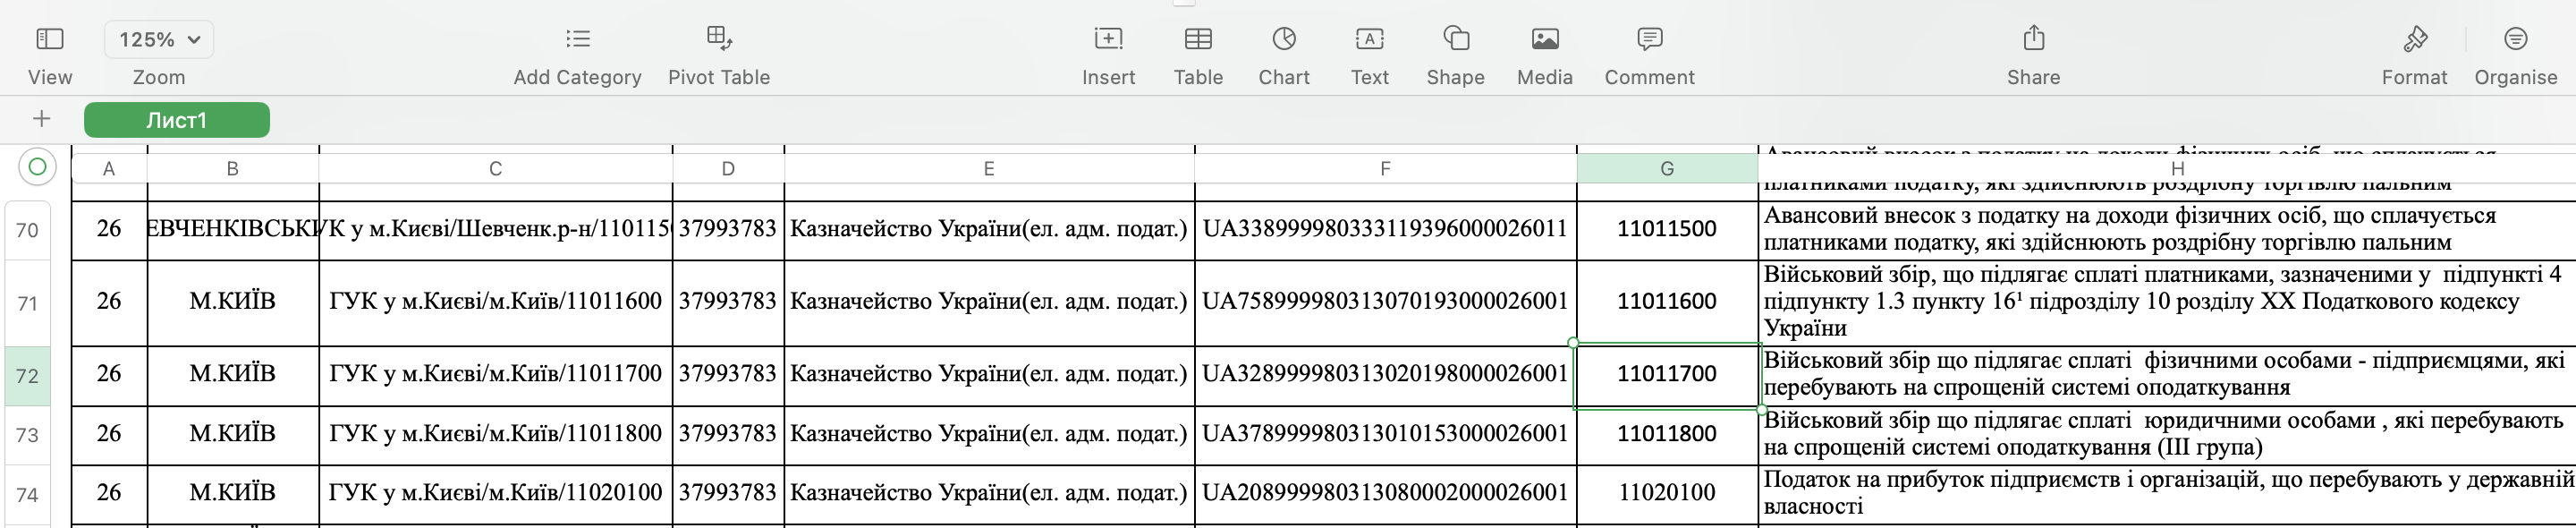The image size is (2576, 528).
Task: Click selected cell 11011700
Action: 1667,374
